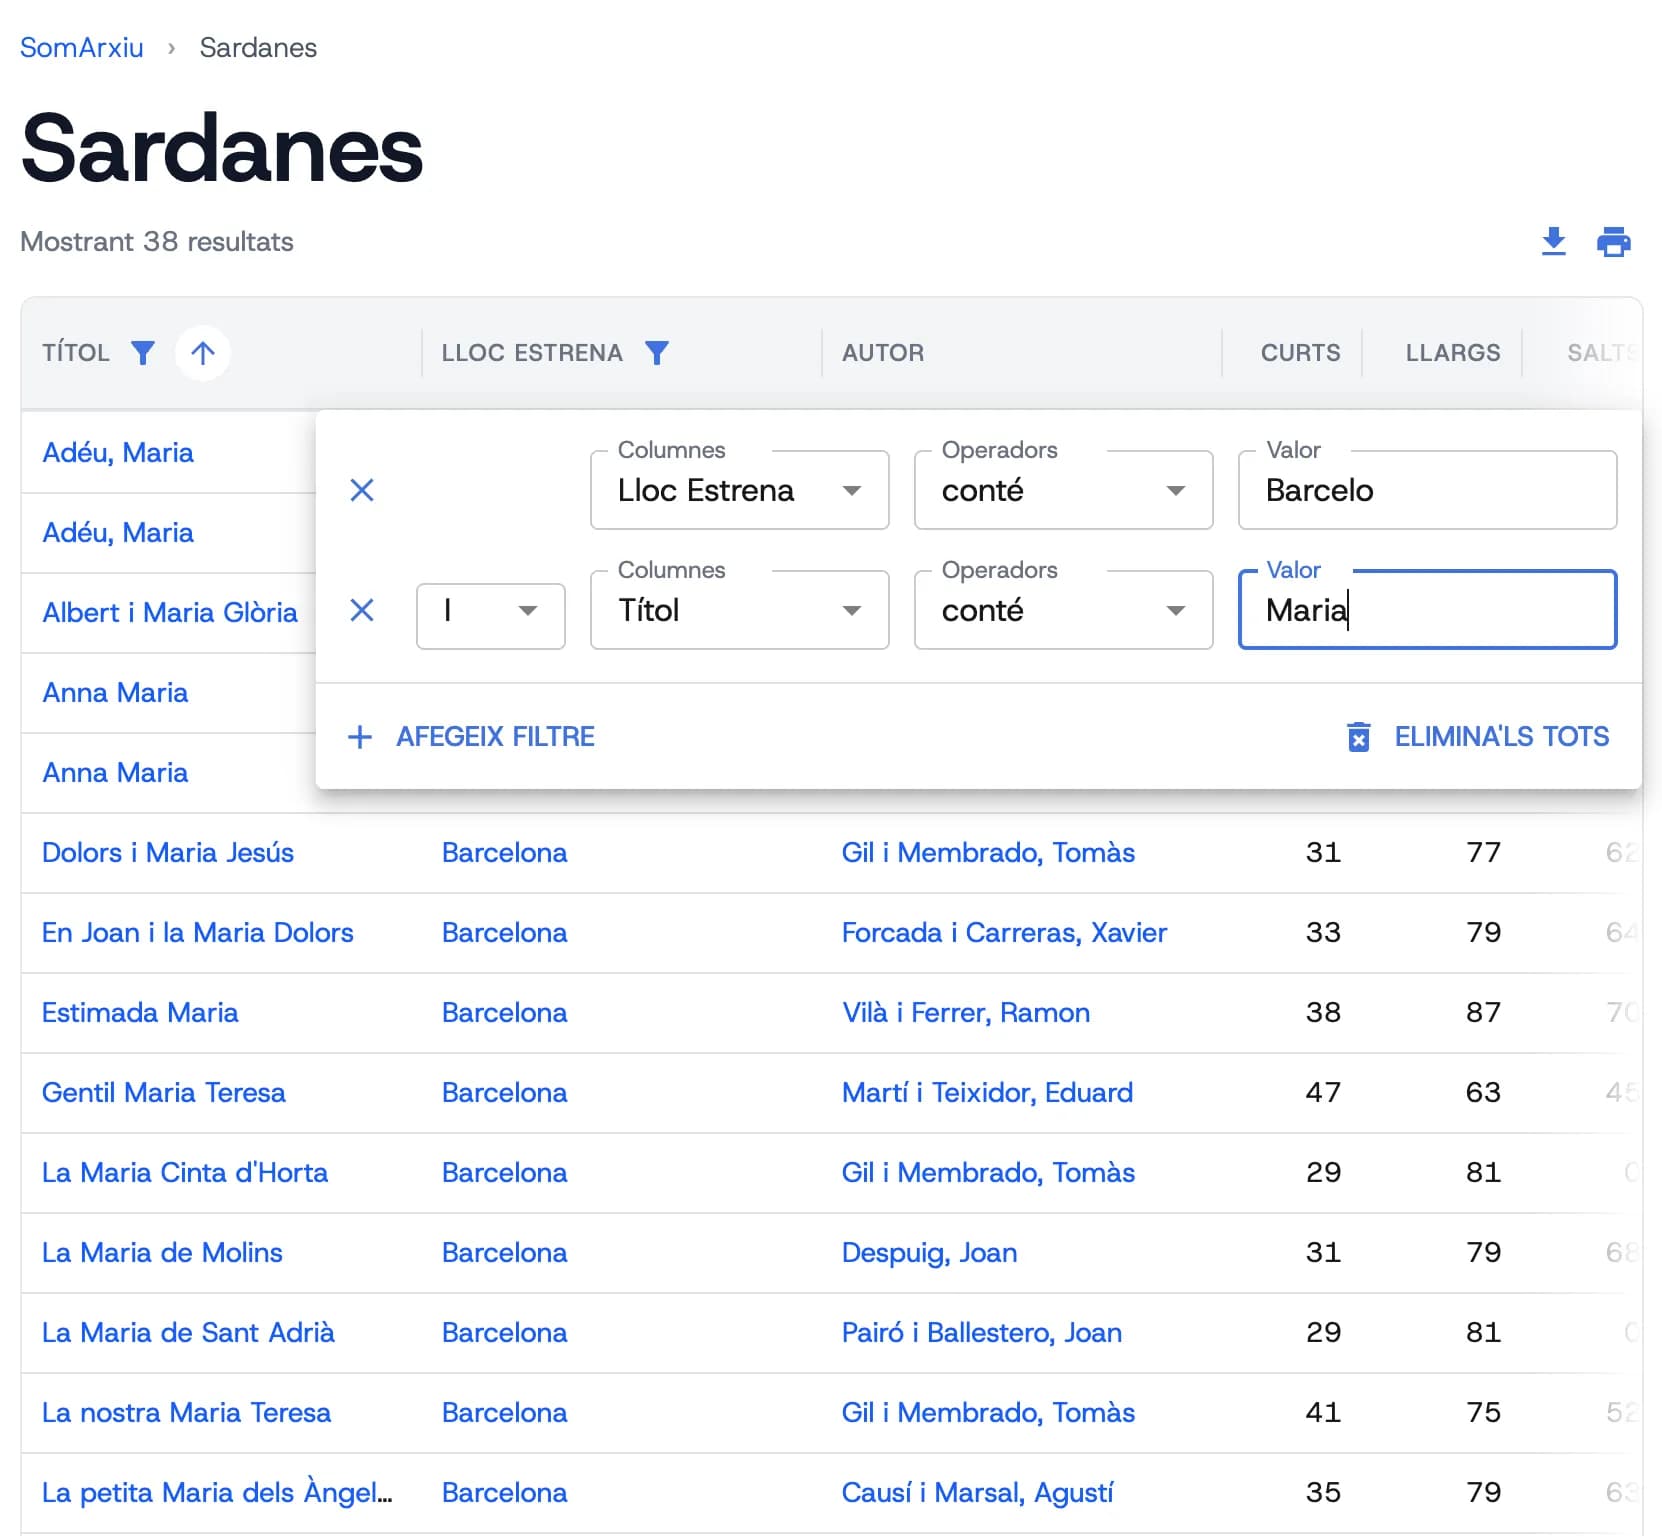Open the sardana 'Estimada Maria'
The image size is (1662, 1536).
coord(140,1013)
